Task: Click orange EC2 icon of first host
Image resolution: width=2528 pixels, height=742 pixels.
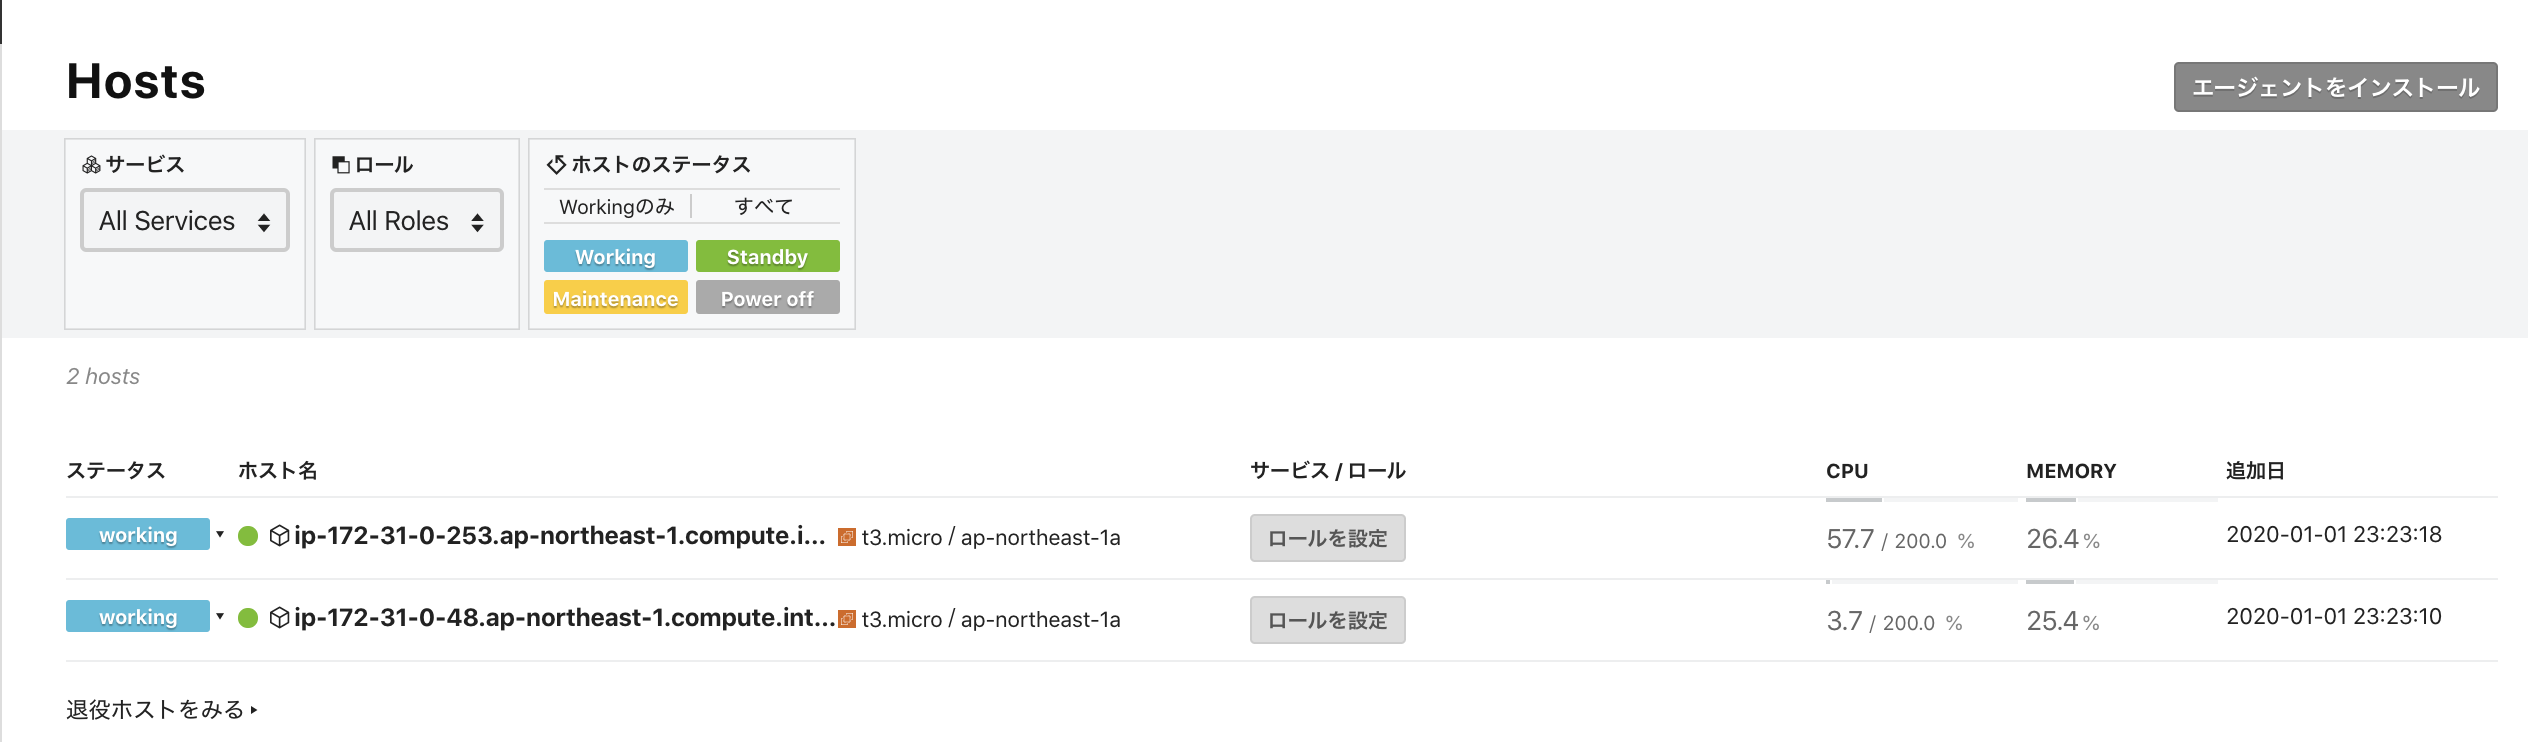Action: [847, 537]
